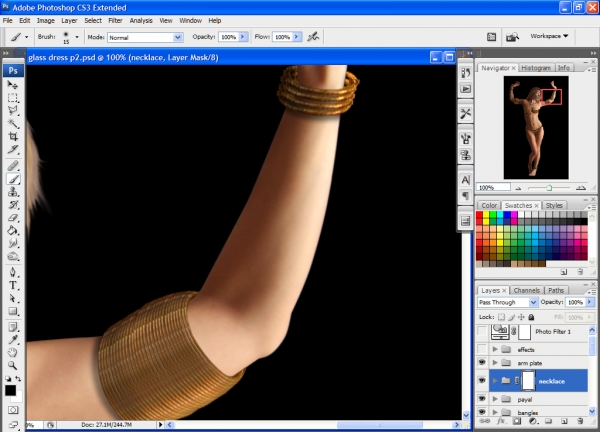Toggle lock all for layer

(x=531, y=317)
